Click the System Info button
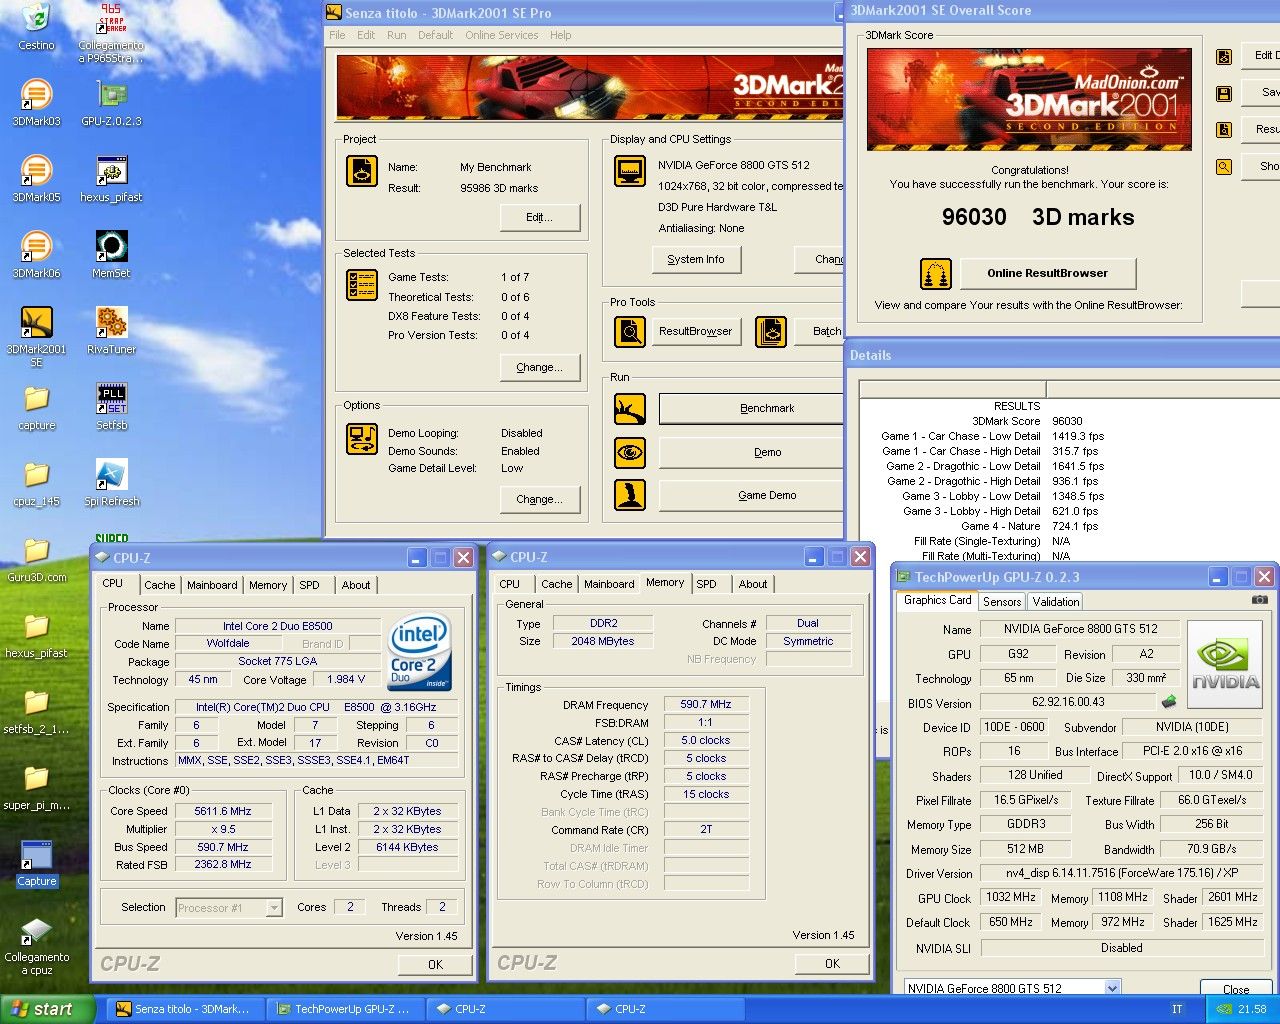The image size is (1280, 1024). 696,259
